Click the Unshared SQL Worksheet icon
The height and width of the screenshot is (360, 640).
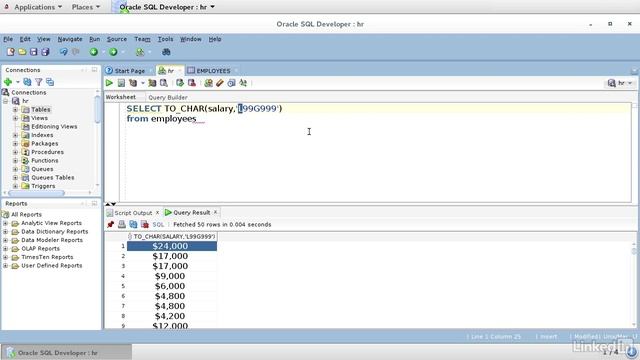[209, 83]
